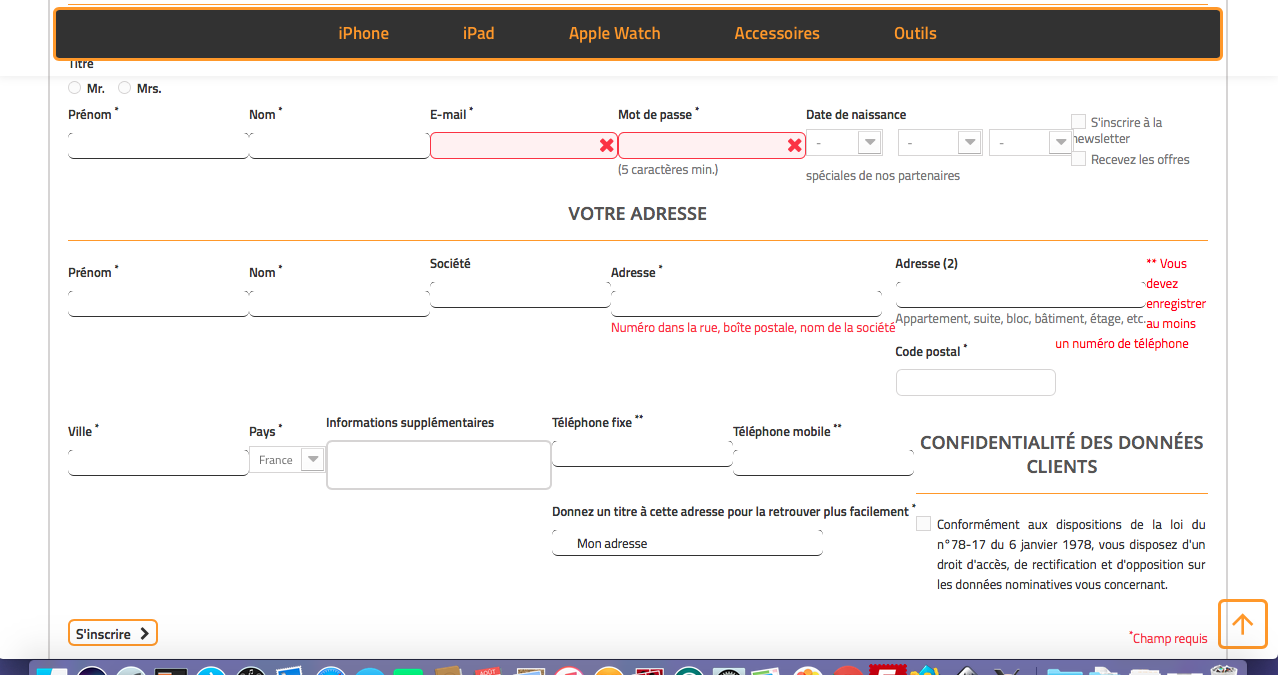Submit with the S'inscrire button

113,633
